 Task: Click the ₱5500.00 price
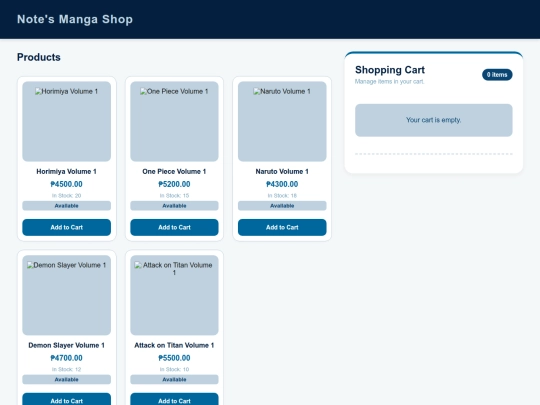pyautogui.click(x=174, y=358)
